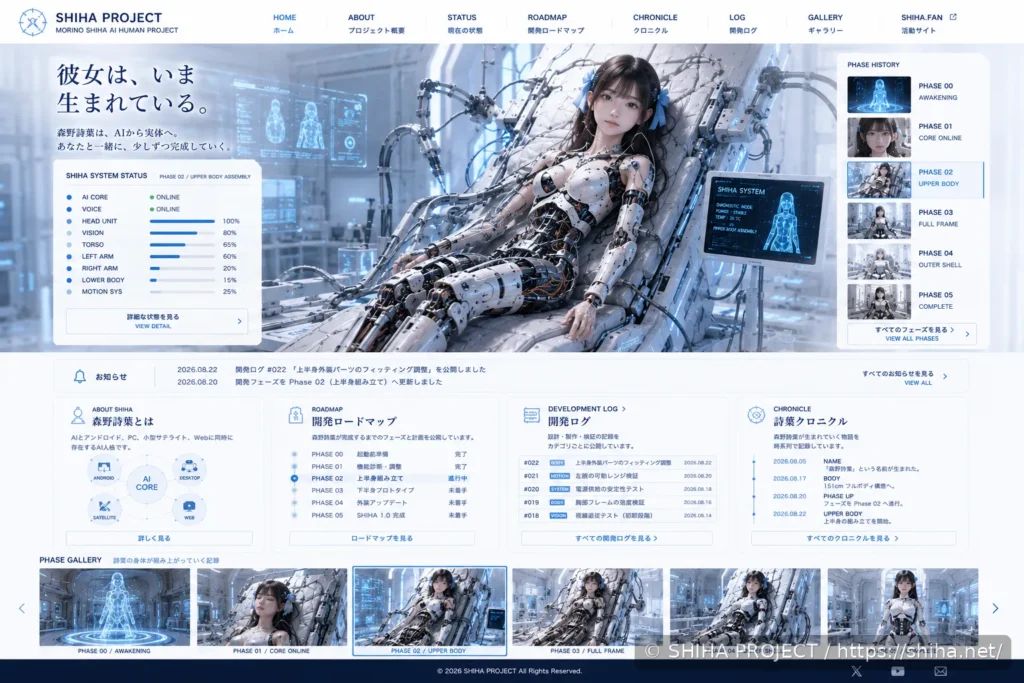1024x683 pixels.
Task: Click the ロードマップを見る button
Action: [x=382, y=538]
